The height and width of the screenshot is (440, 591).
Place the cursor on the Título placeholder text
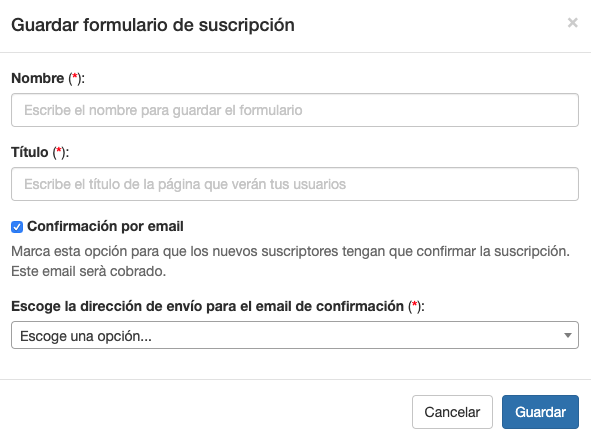(x=185, y=184)
